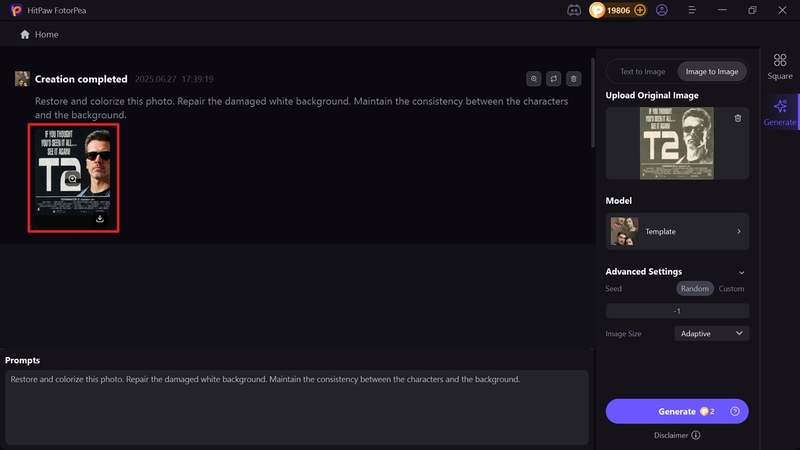Add more coins with plus icon

tap(640, 10)
